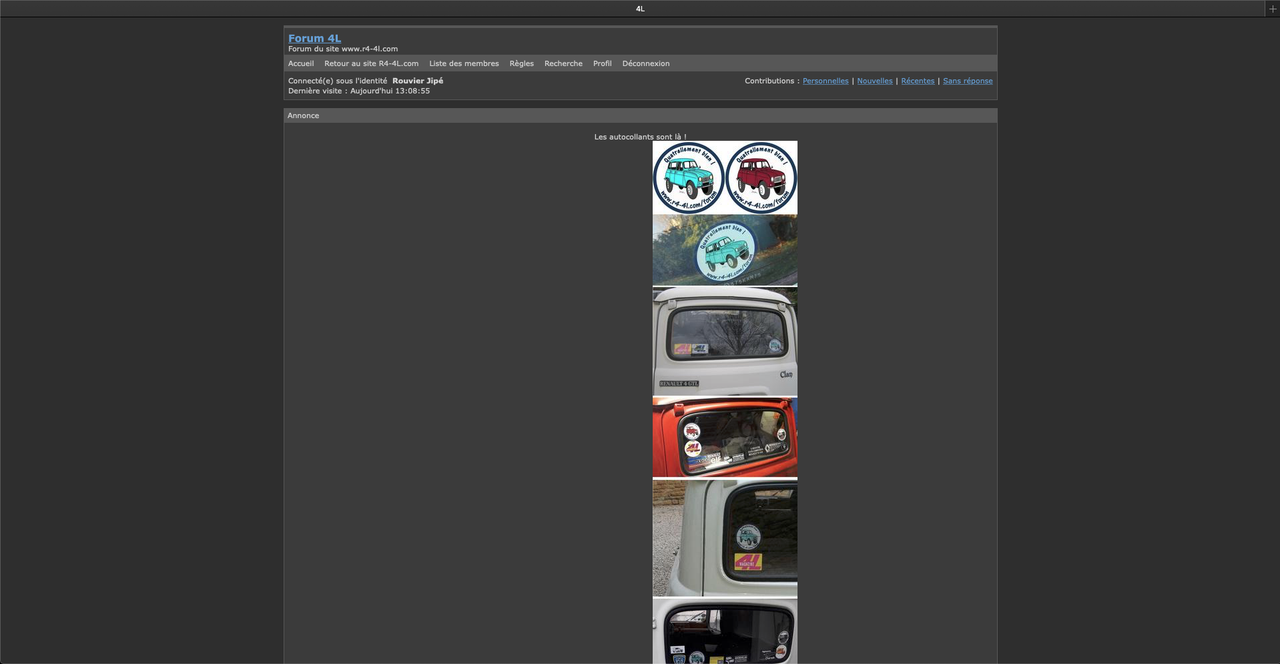Open the partially visible bottom window photo
This screenshot has height=664, width=1280.
pyautogui.click(x=725, y=631)
